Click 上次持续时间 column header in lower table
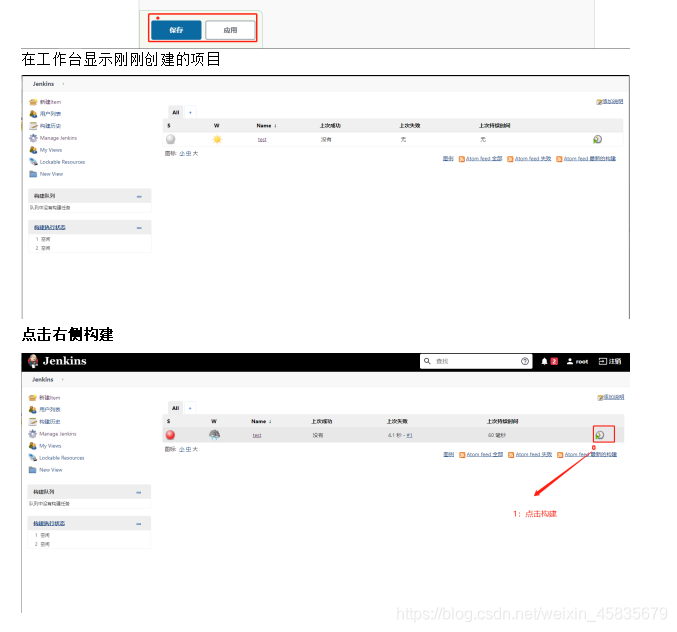 pos(503,421)
